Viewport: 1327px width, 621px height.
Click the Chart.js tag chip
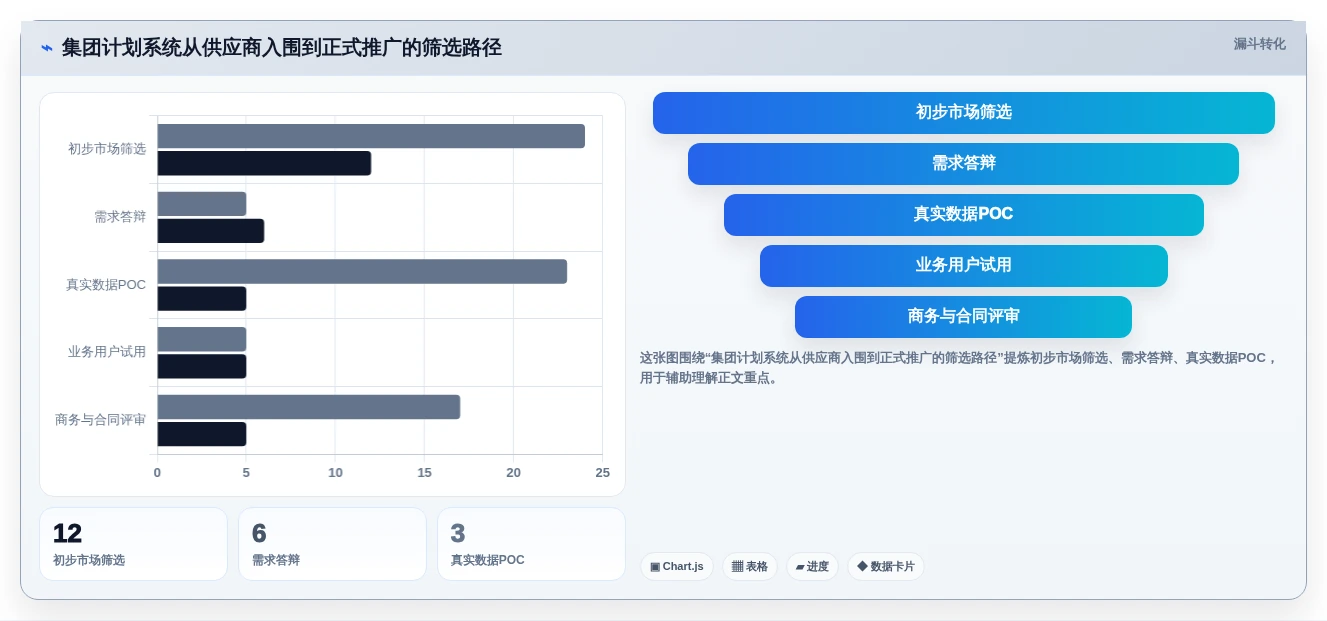coord(677,566)
